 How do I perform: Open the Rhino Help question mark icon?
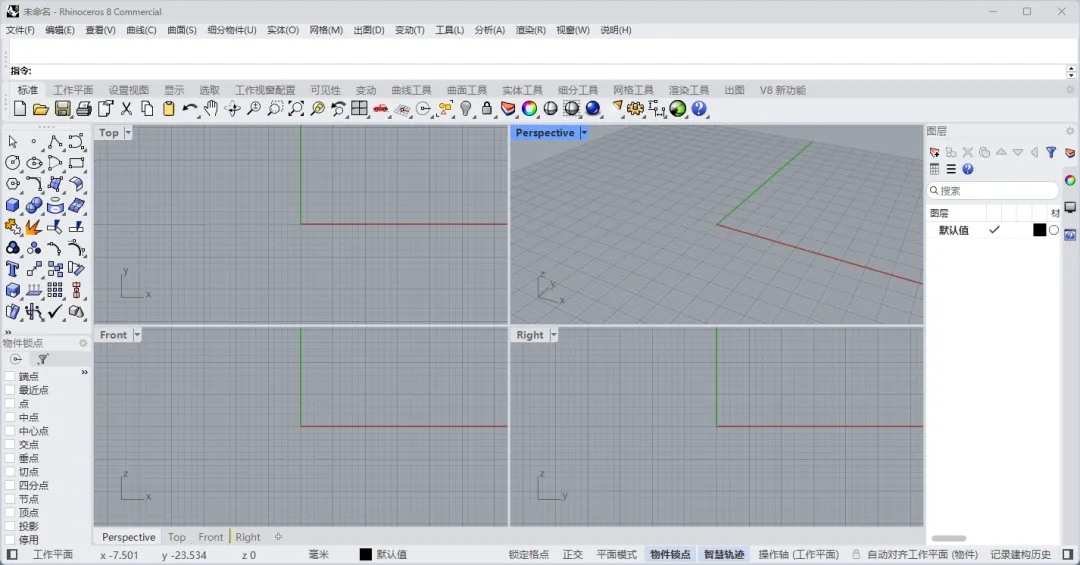coord(699,109)
